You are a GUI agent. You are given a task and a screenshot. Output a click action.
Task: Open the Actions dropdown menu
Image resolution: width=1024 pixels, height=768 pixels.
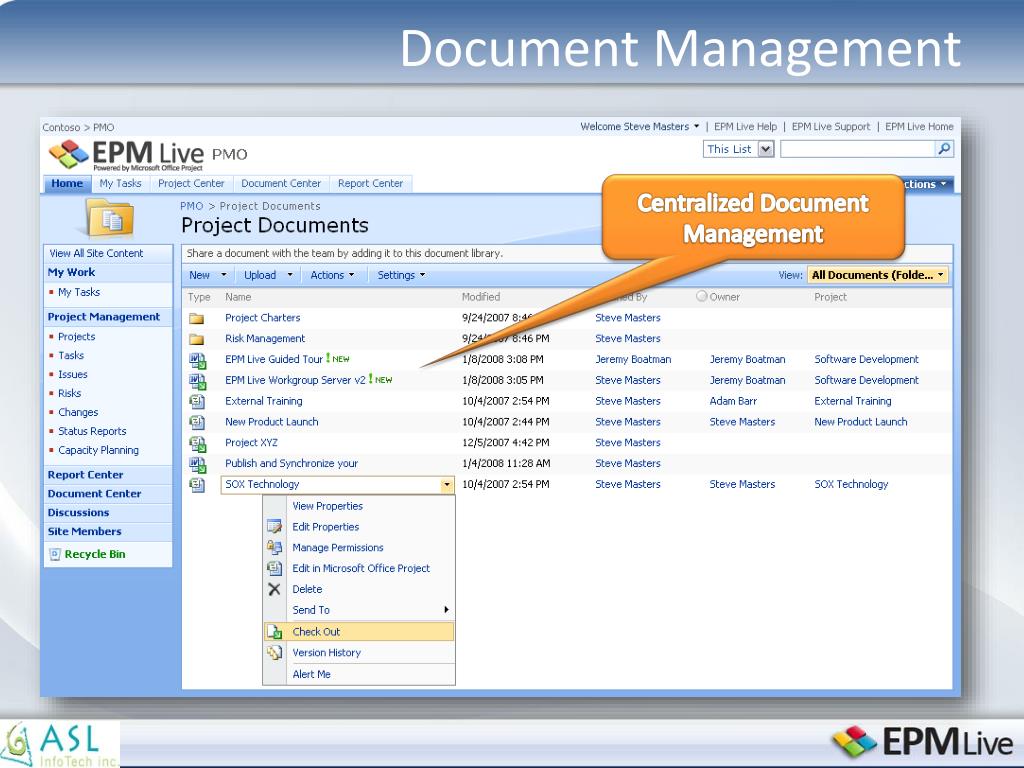(x=332, y=275)
